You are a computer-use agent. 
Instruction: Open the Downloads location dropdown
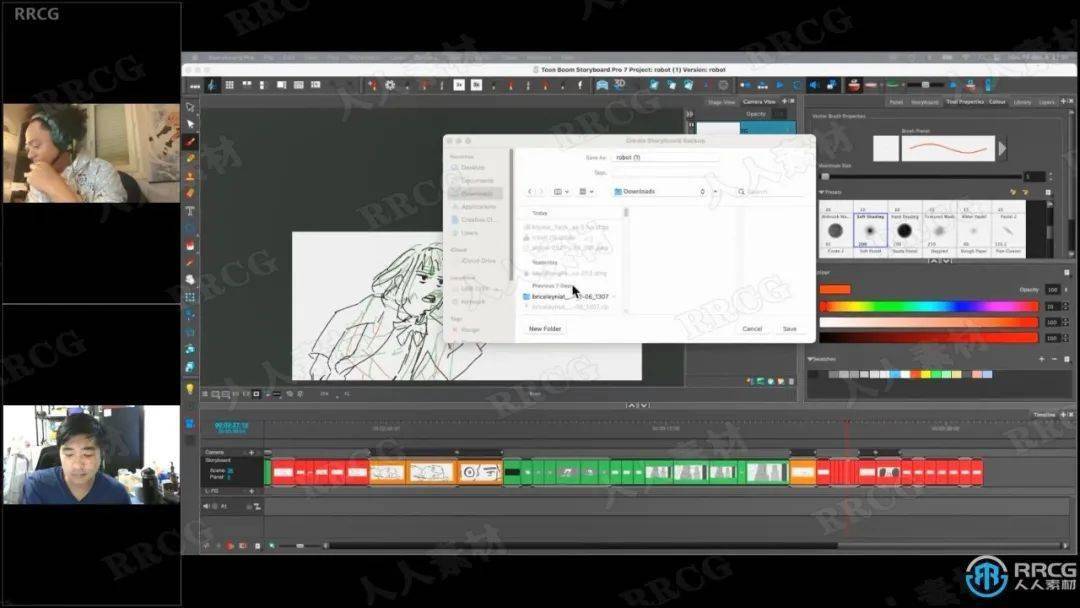pos(660,191)
